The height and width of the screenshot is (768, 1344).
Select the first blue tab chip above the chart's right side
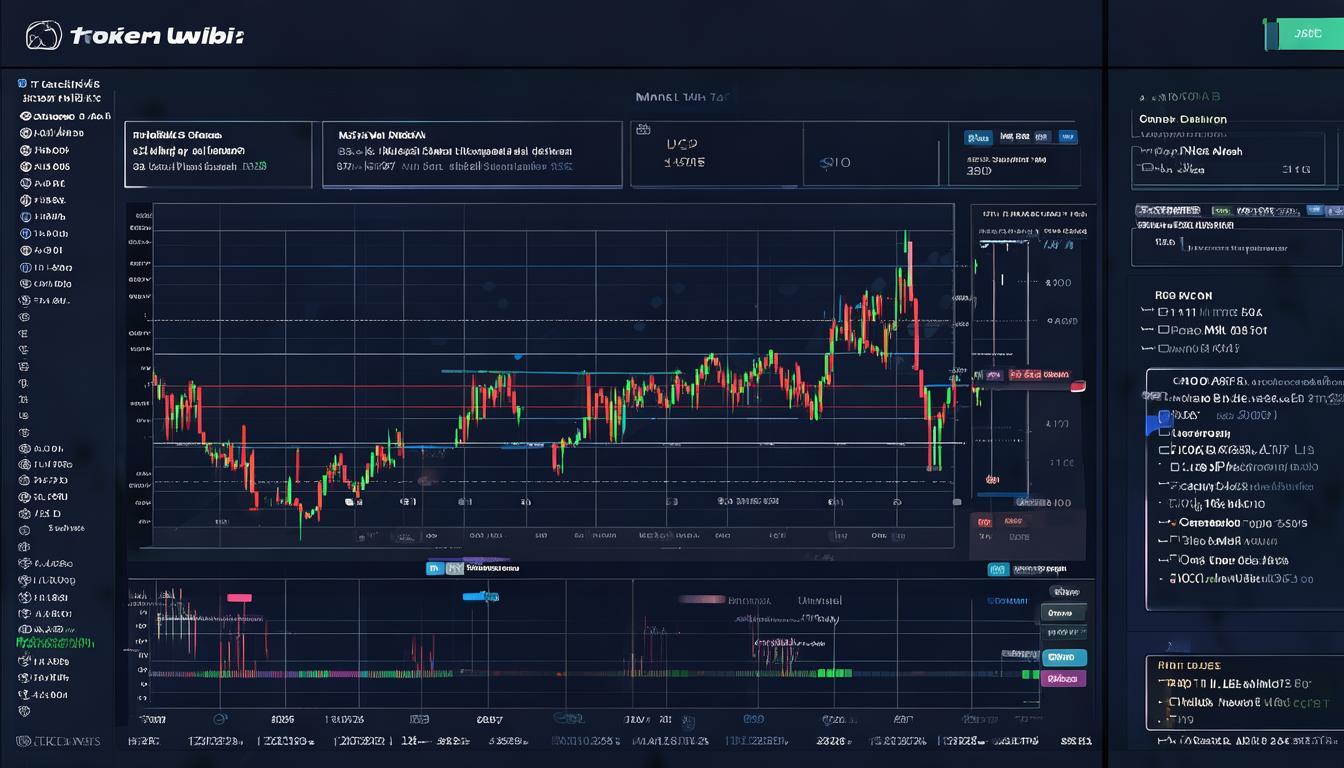click(x=977, y=137)
